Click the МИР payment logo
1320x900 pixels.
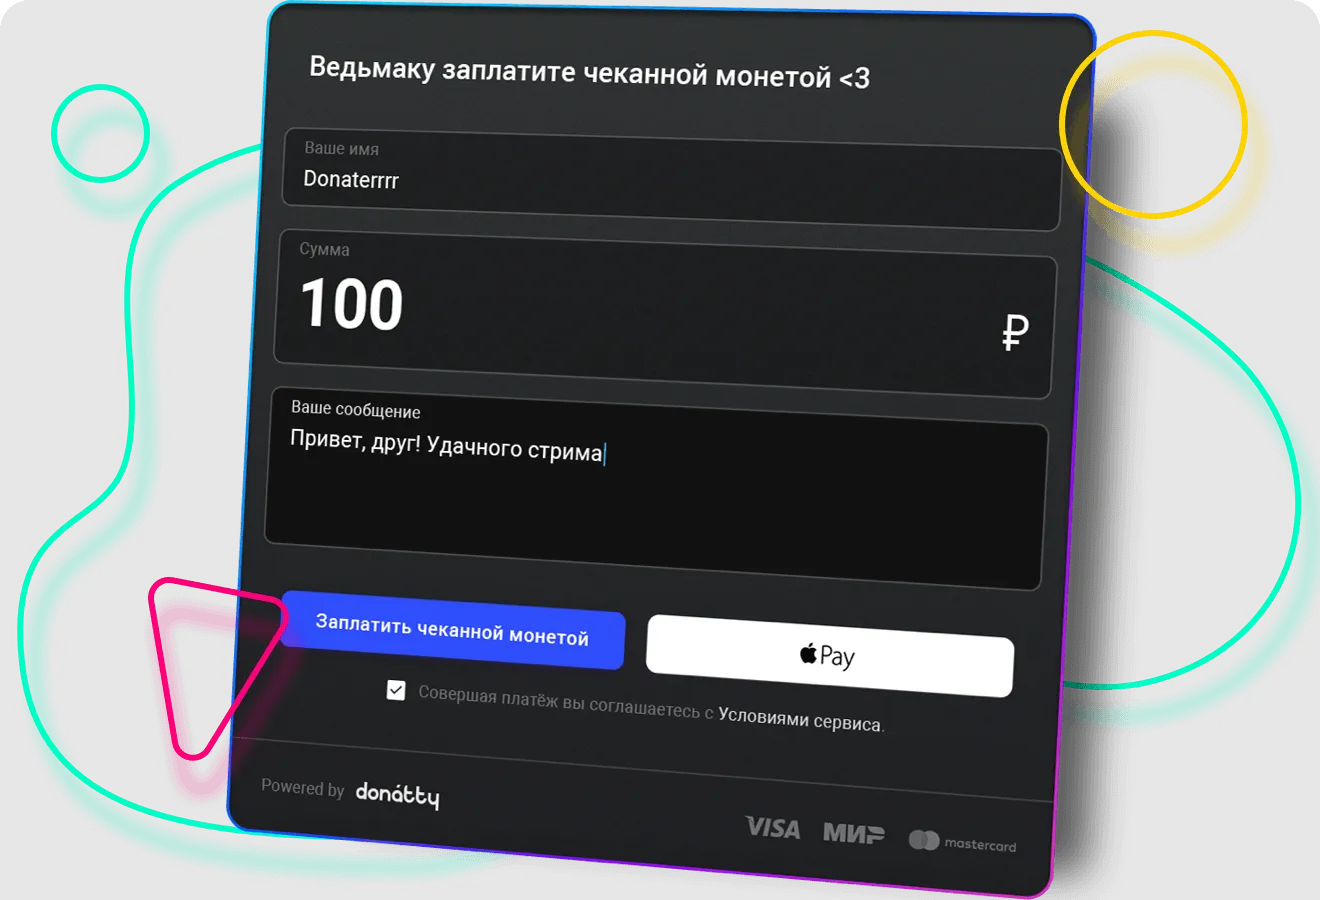(x=853, y=833)
